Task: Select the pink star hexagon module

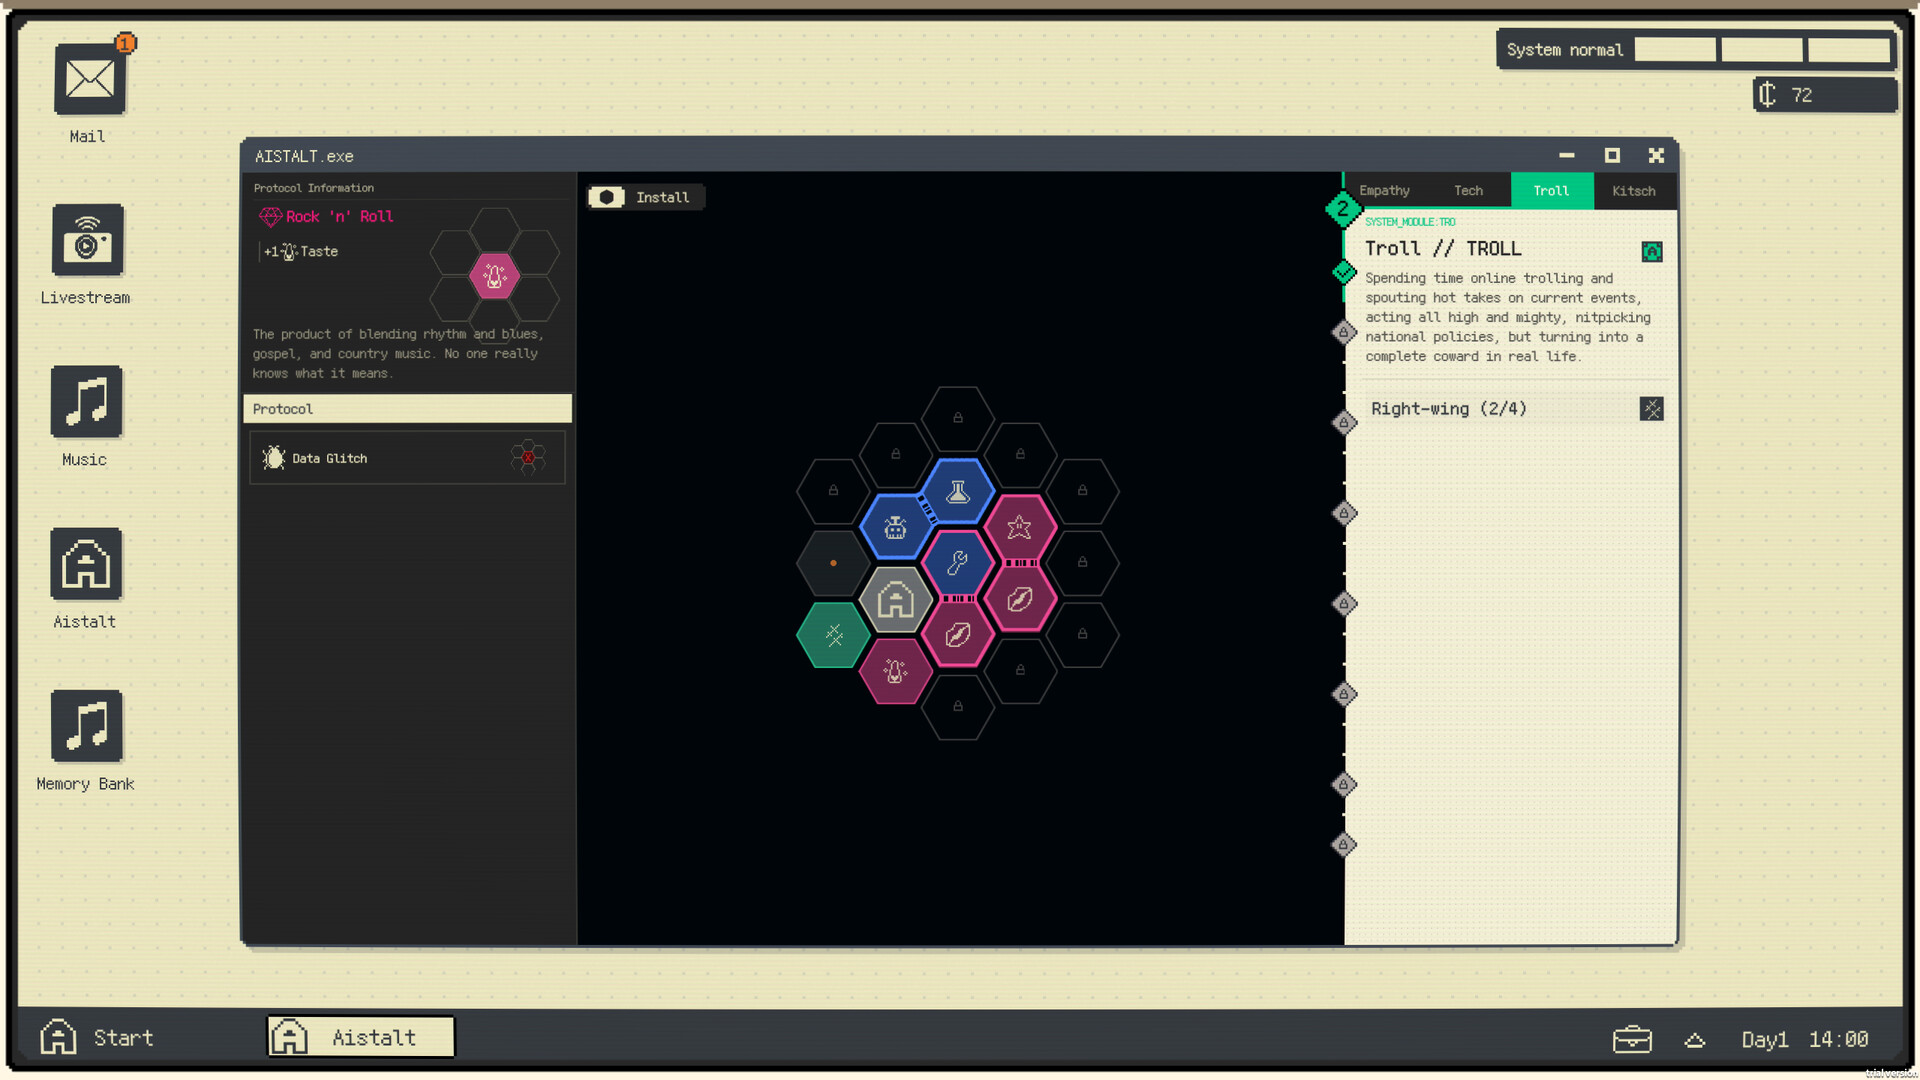Action: tap(1019, 527)
